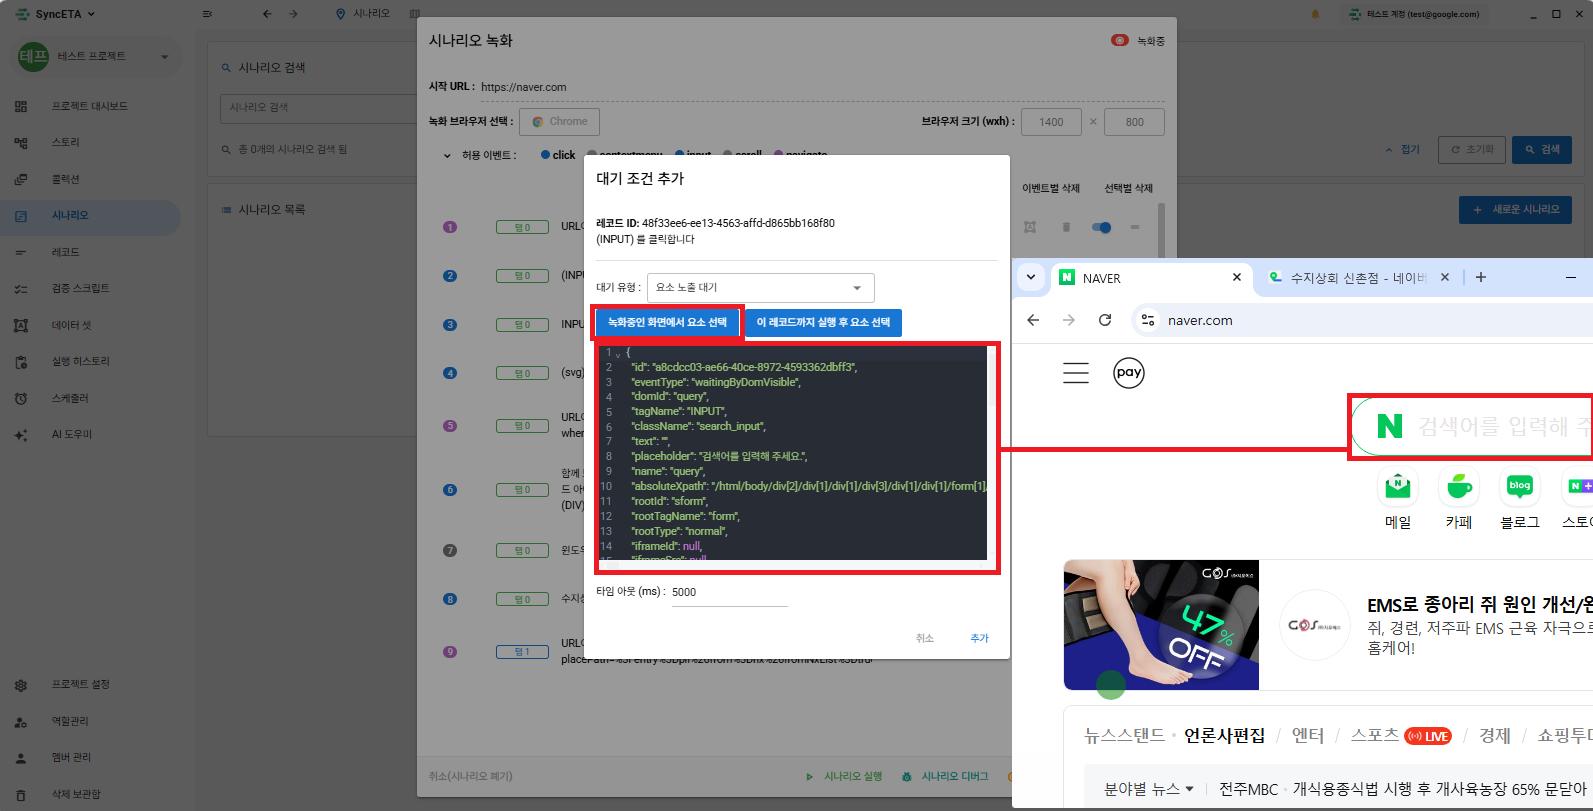Select the 스포츠 tab
The width and height of the screenshot is (1593, 811).
[1375, 735]
